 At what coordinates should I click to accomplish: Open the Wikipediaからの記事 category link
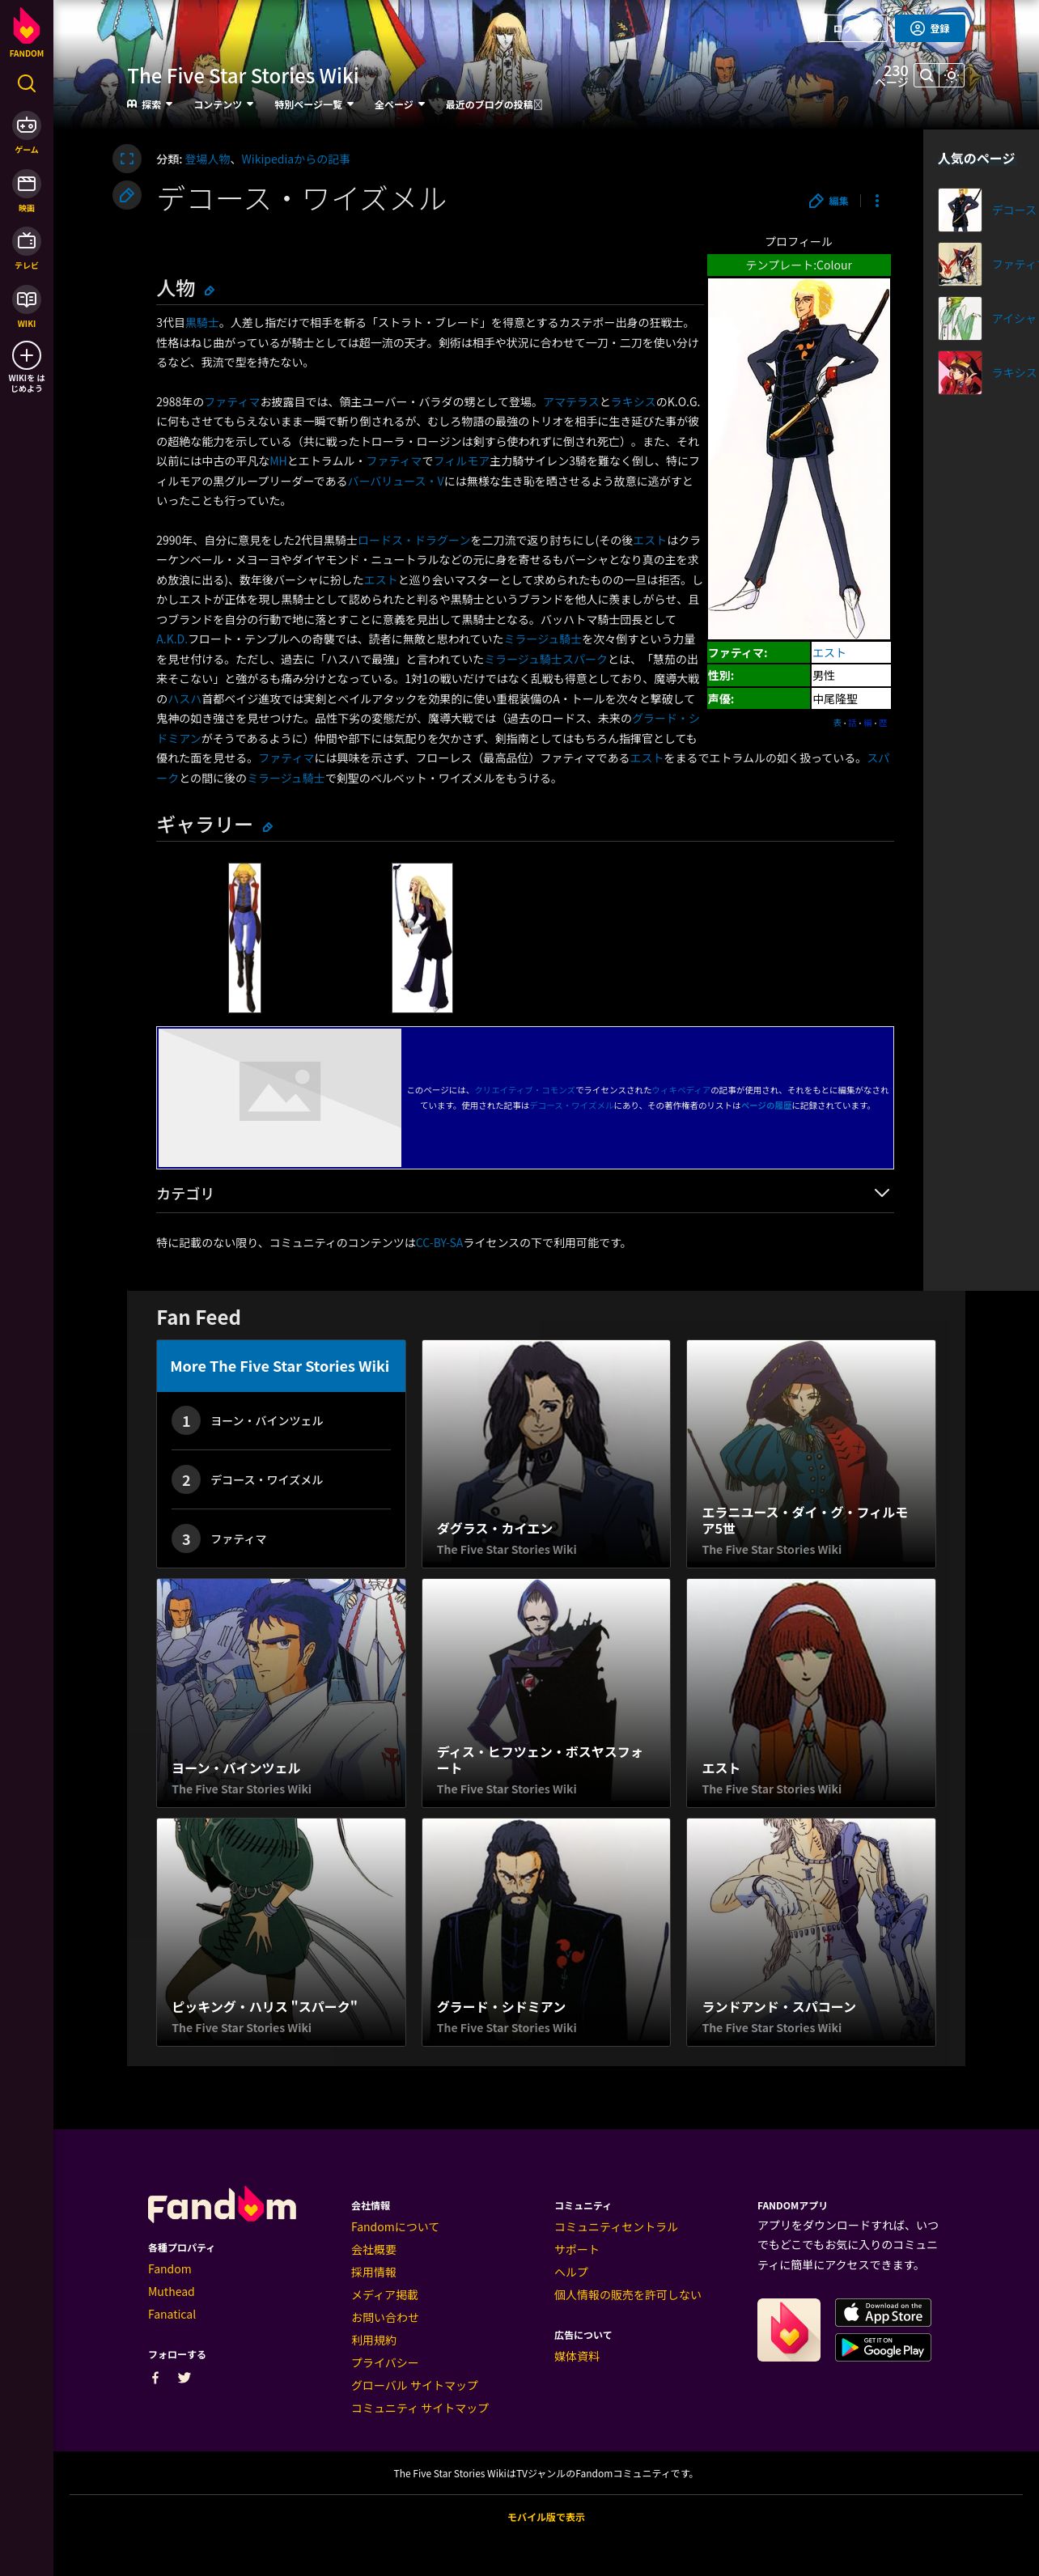tap(295, 159)
